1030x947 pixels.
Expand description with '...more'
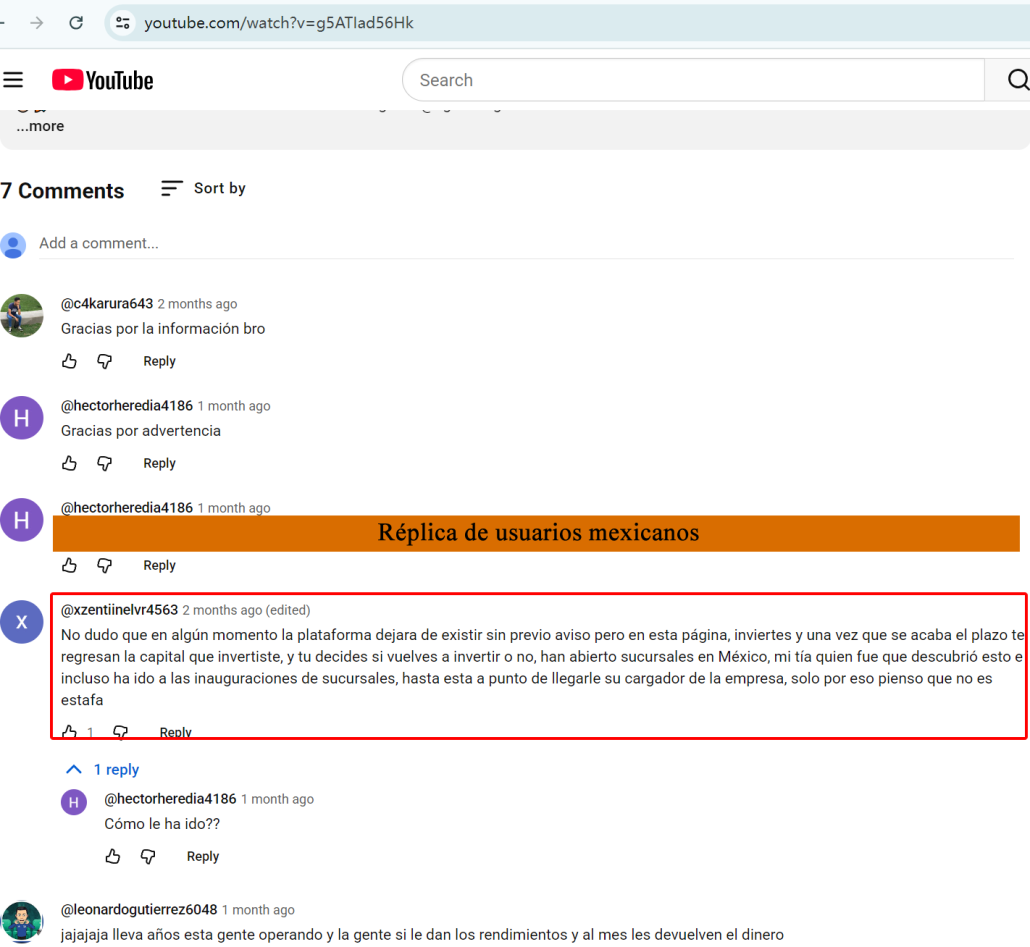pyautogui.click(x=40, y=126)
